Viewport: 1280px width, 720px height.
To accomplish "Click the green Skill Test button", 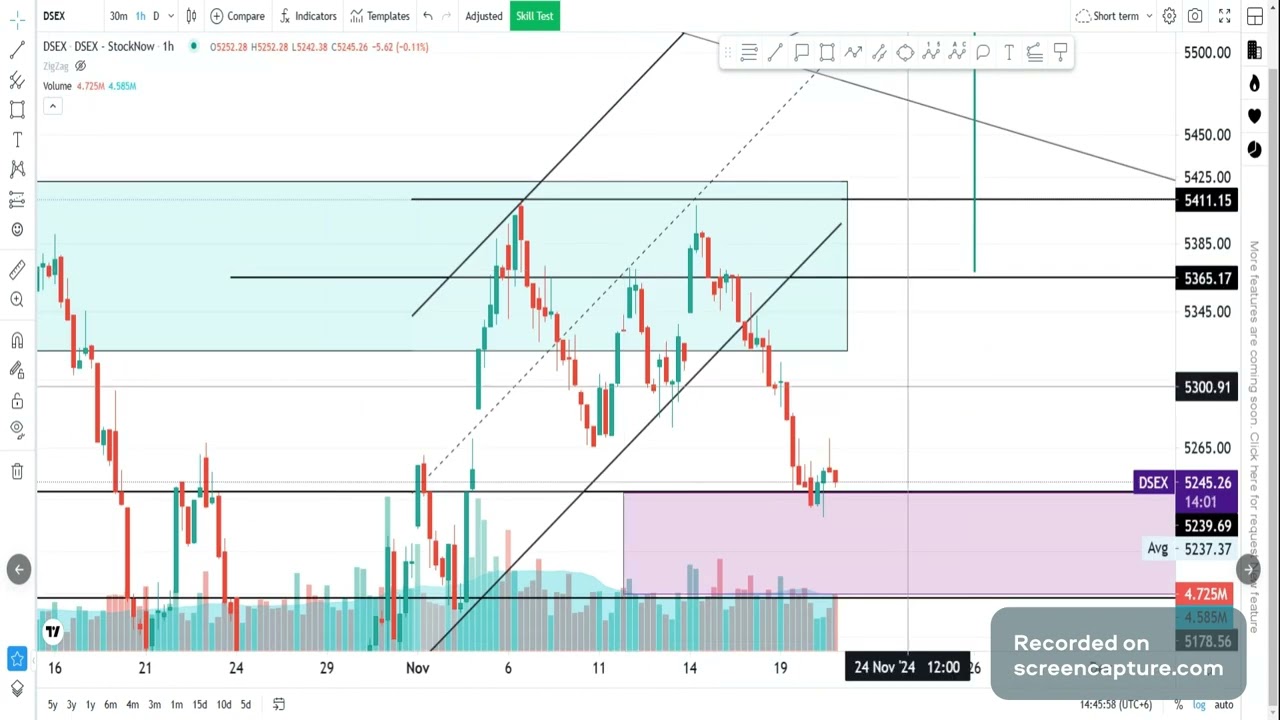I will [x=535, y=16].
